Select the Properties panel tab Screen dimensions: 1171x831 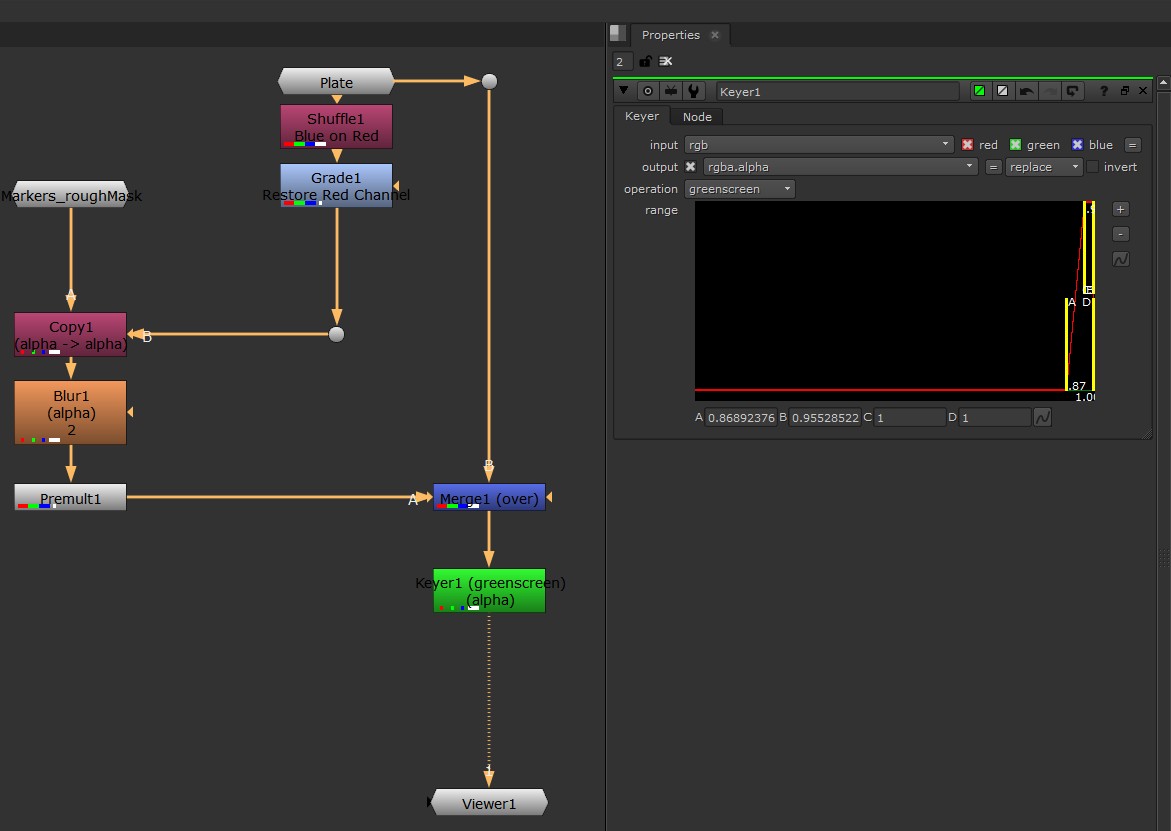tap(670, 35)
